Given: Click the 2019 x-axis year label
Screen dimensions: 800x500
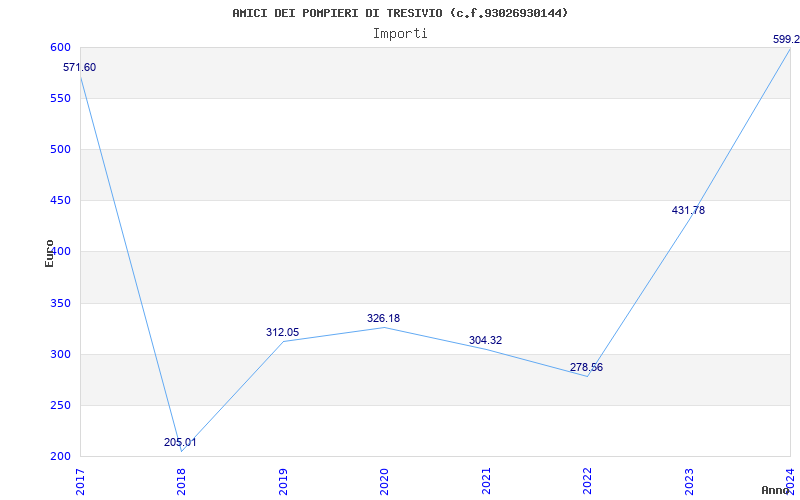Looking at the screenshot, I should (283, 481).
